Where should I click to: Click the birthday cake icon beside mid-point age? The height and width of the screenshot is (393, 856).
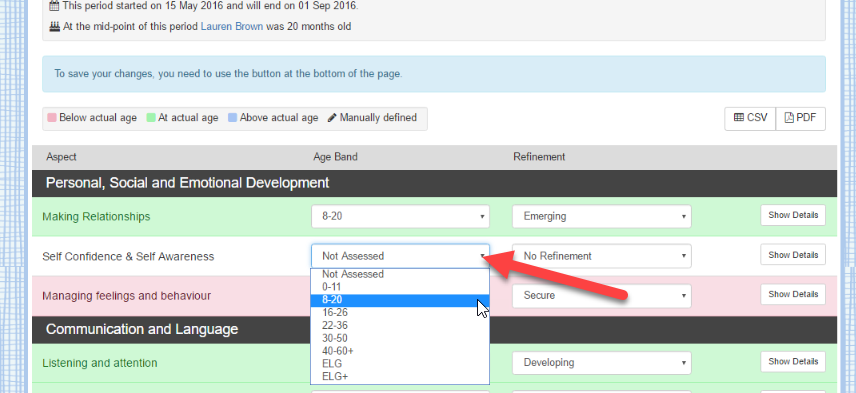[54, 26]
